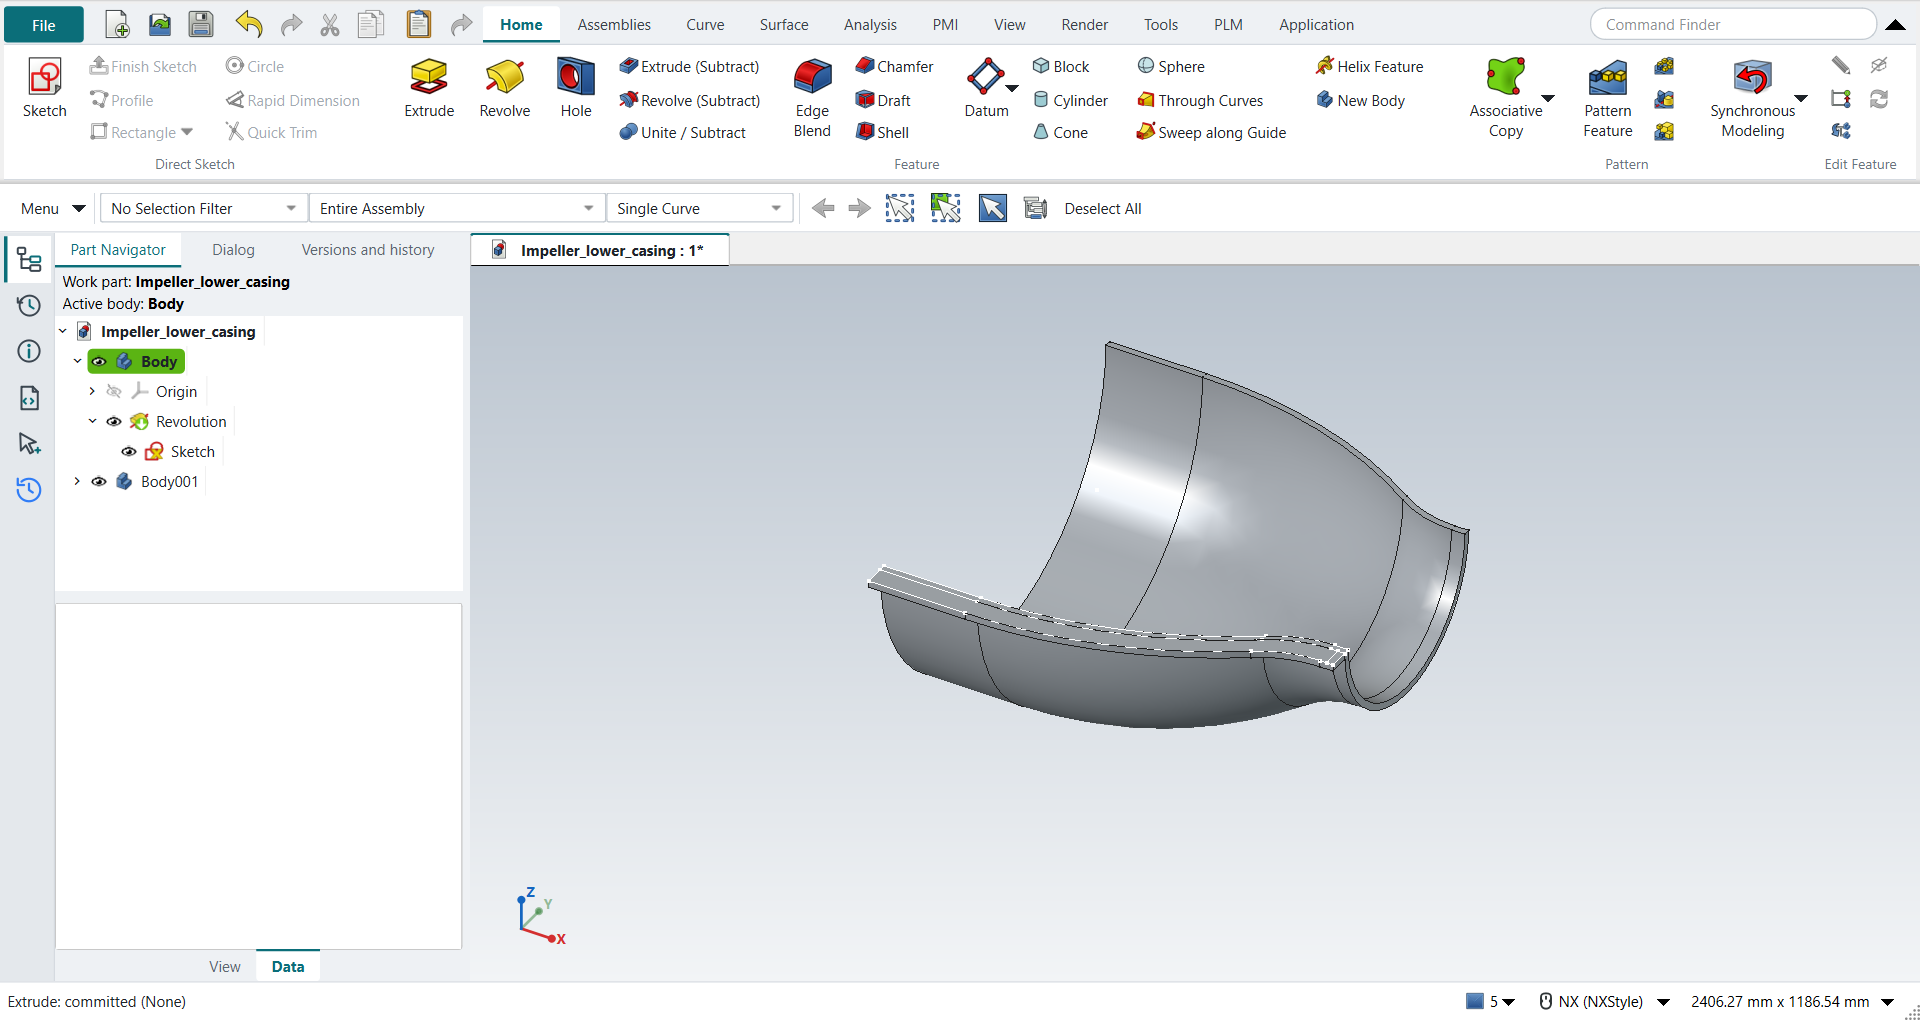Click the Deselect All button
Screen dimensions: 1920x1020
pyautogui.click(x=1103, y=208)
